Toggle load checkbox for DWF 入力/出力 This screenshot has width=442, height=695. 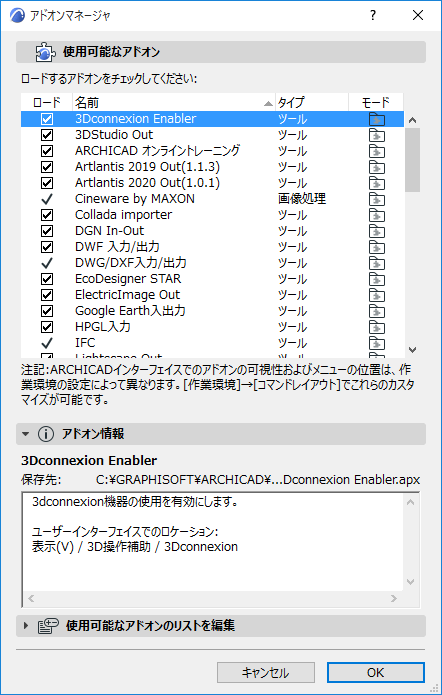(x=47, y=247)
